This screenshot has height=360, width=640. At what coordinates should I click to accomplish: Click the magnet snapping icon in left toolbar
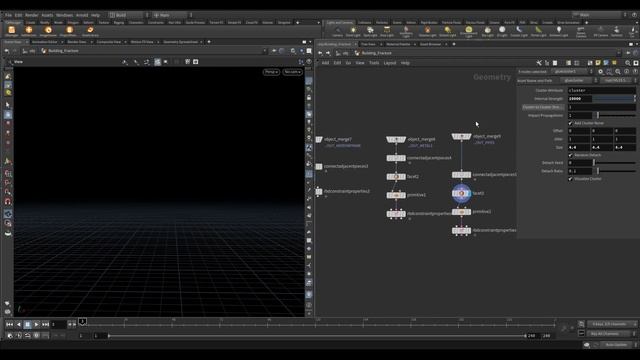[x=8, y=201]
